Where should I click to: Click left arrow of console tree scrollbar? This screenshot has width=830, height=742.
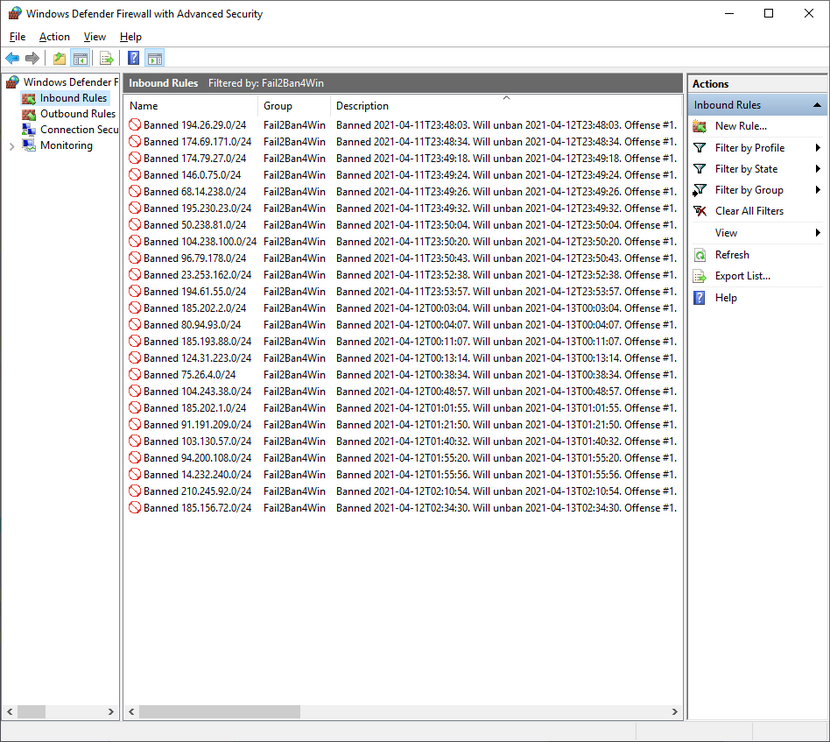tap(10, 712)
